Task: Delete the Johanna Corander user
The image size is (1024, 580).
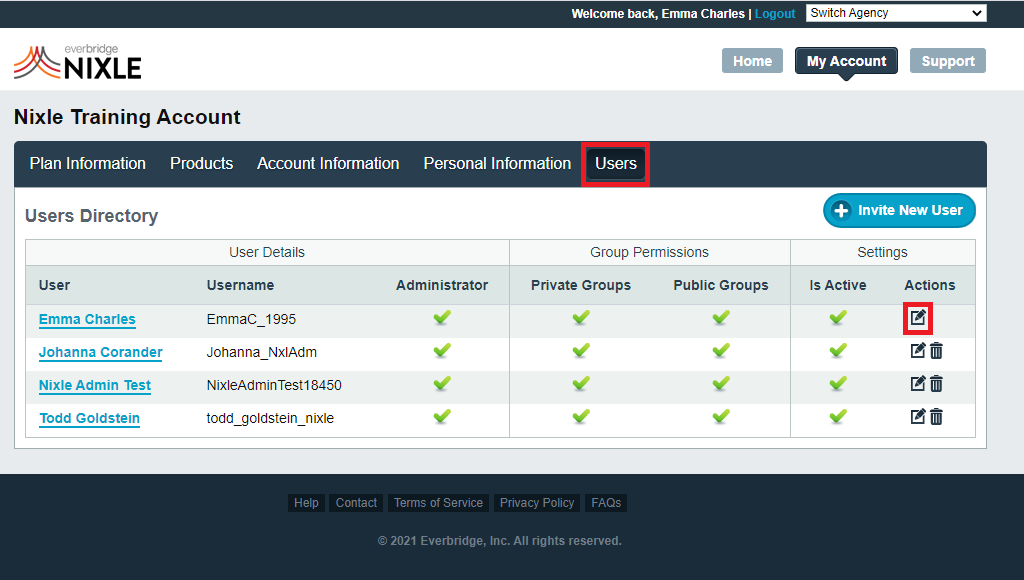Action: point(936,351)
